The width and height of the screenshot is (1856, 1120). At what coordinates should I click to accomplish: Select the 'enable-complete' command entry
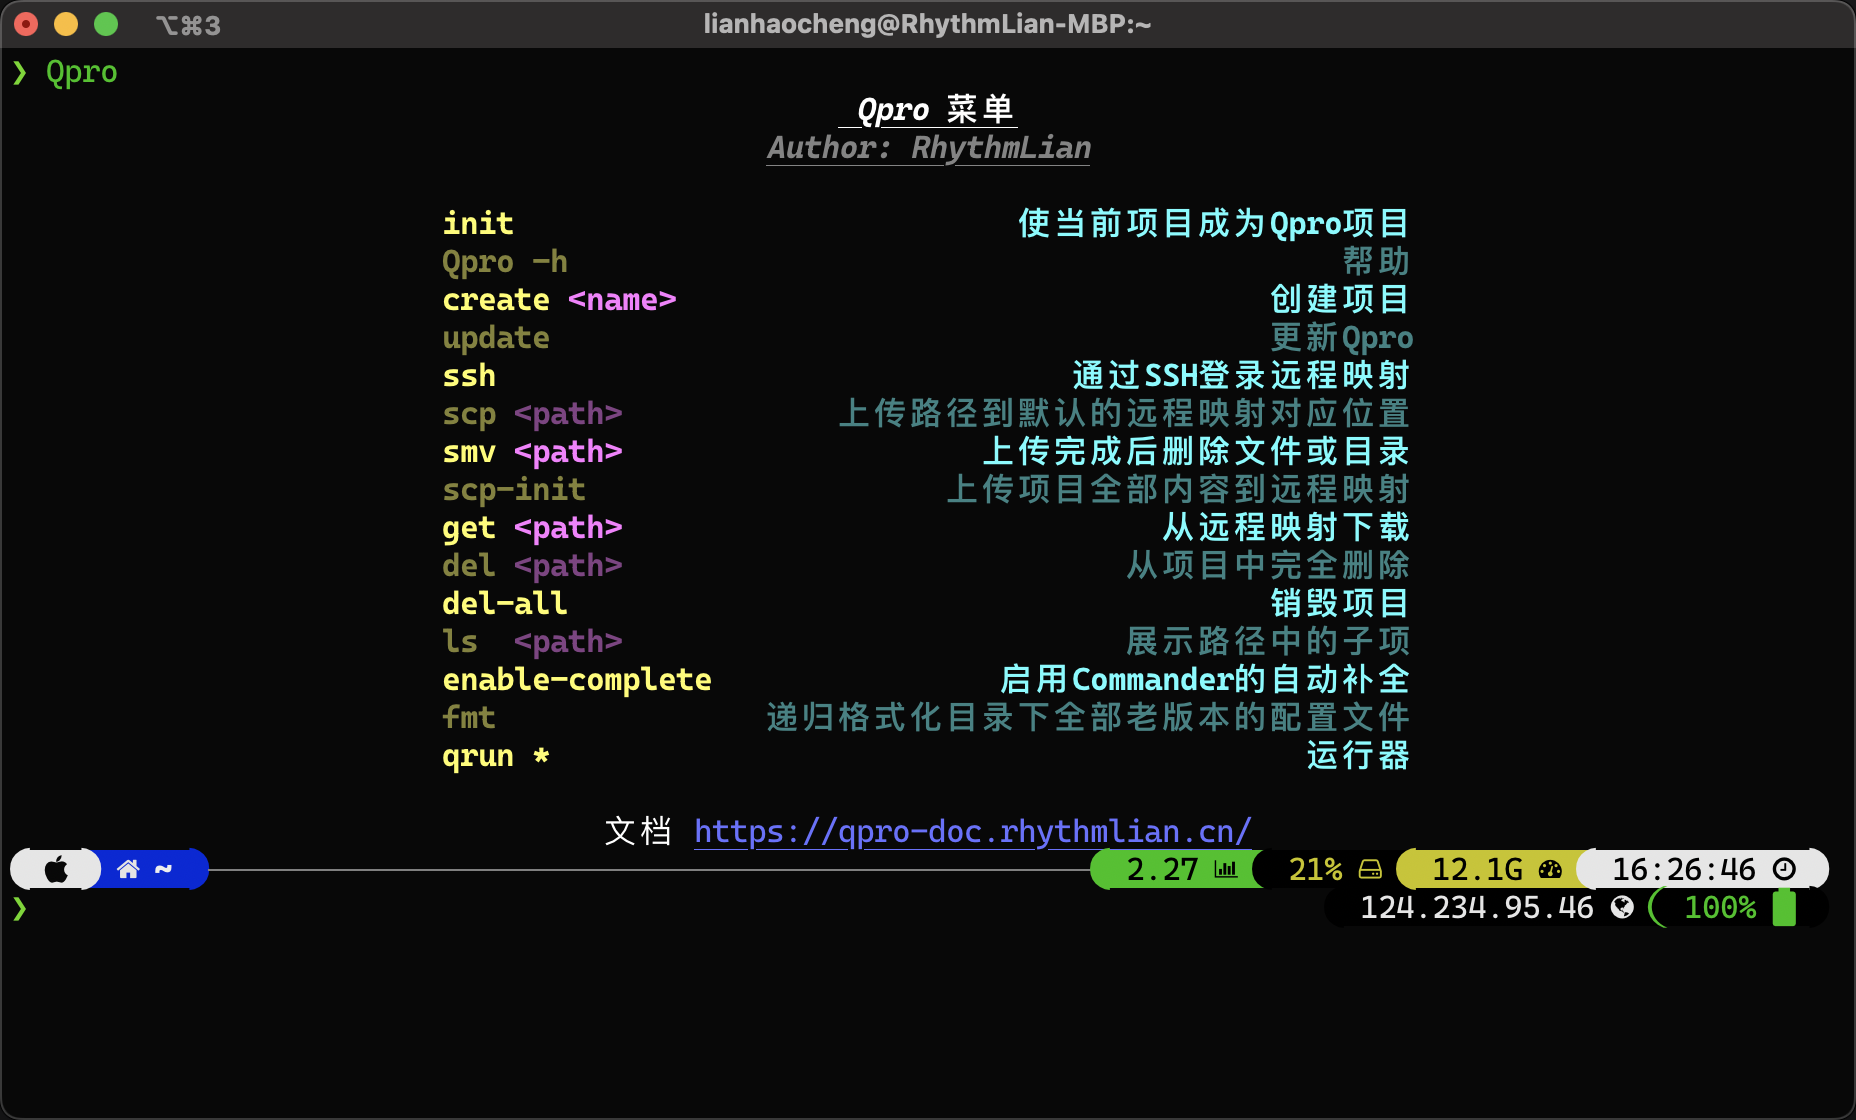tap(576, 679)
